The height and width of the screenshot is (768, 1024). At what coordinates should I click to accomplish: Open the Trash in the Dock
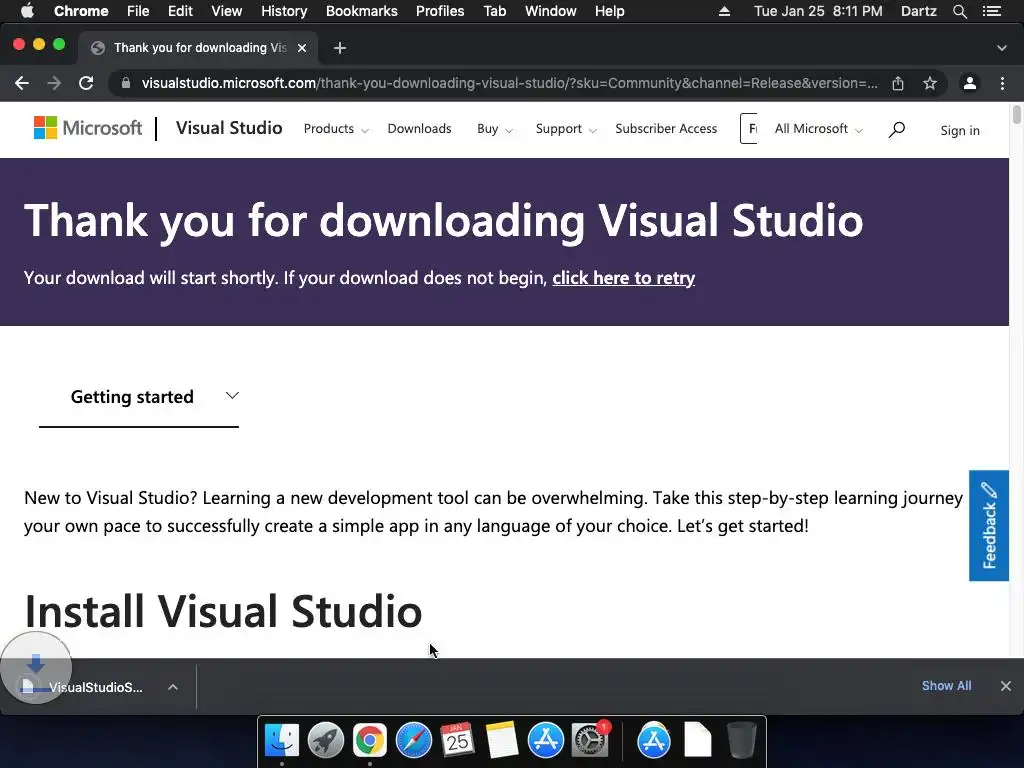click(x=742, y=741)
